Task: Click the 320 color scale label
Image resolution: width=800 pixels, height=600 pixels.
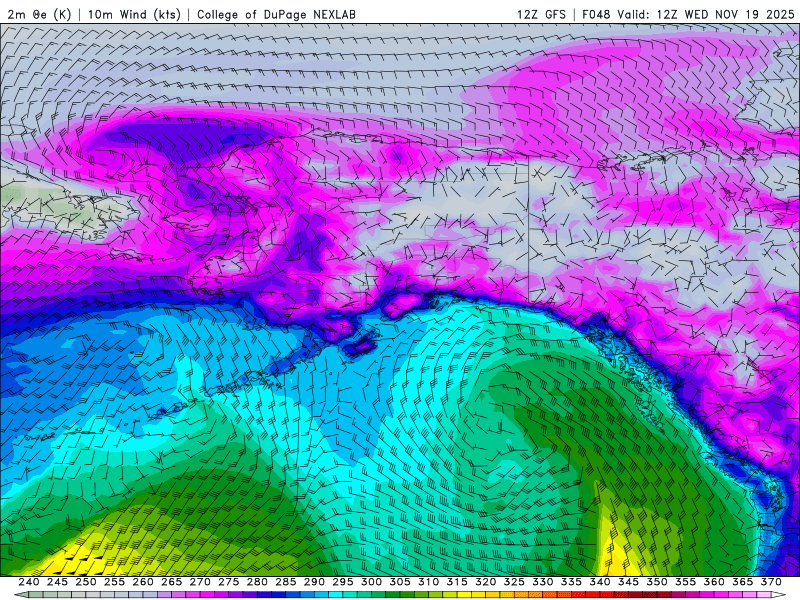Action: [486, 582]
